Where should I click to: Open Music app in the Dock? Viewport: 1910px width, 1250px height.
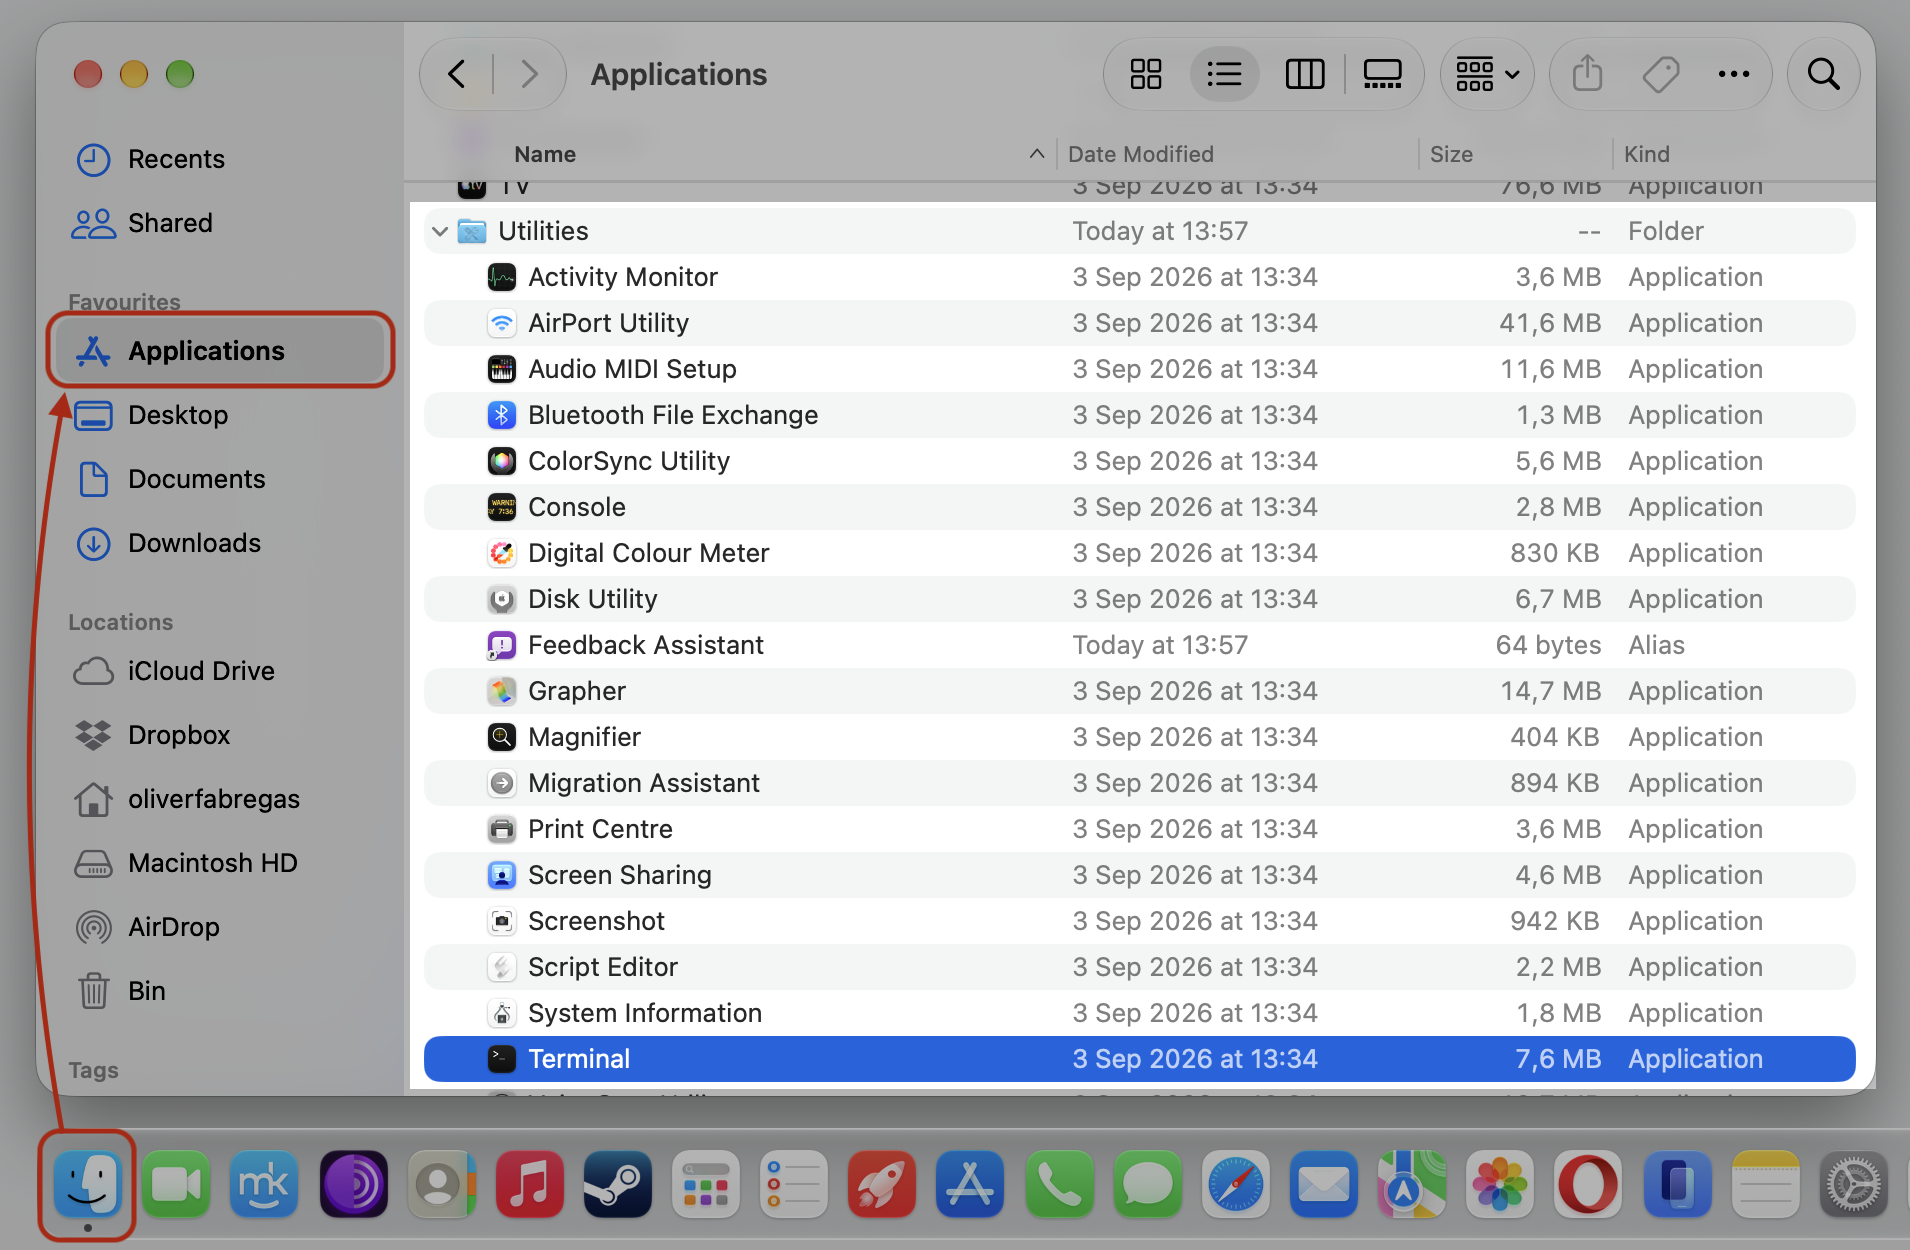click(529, 1184)
